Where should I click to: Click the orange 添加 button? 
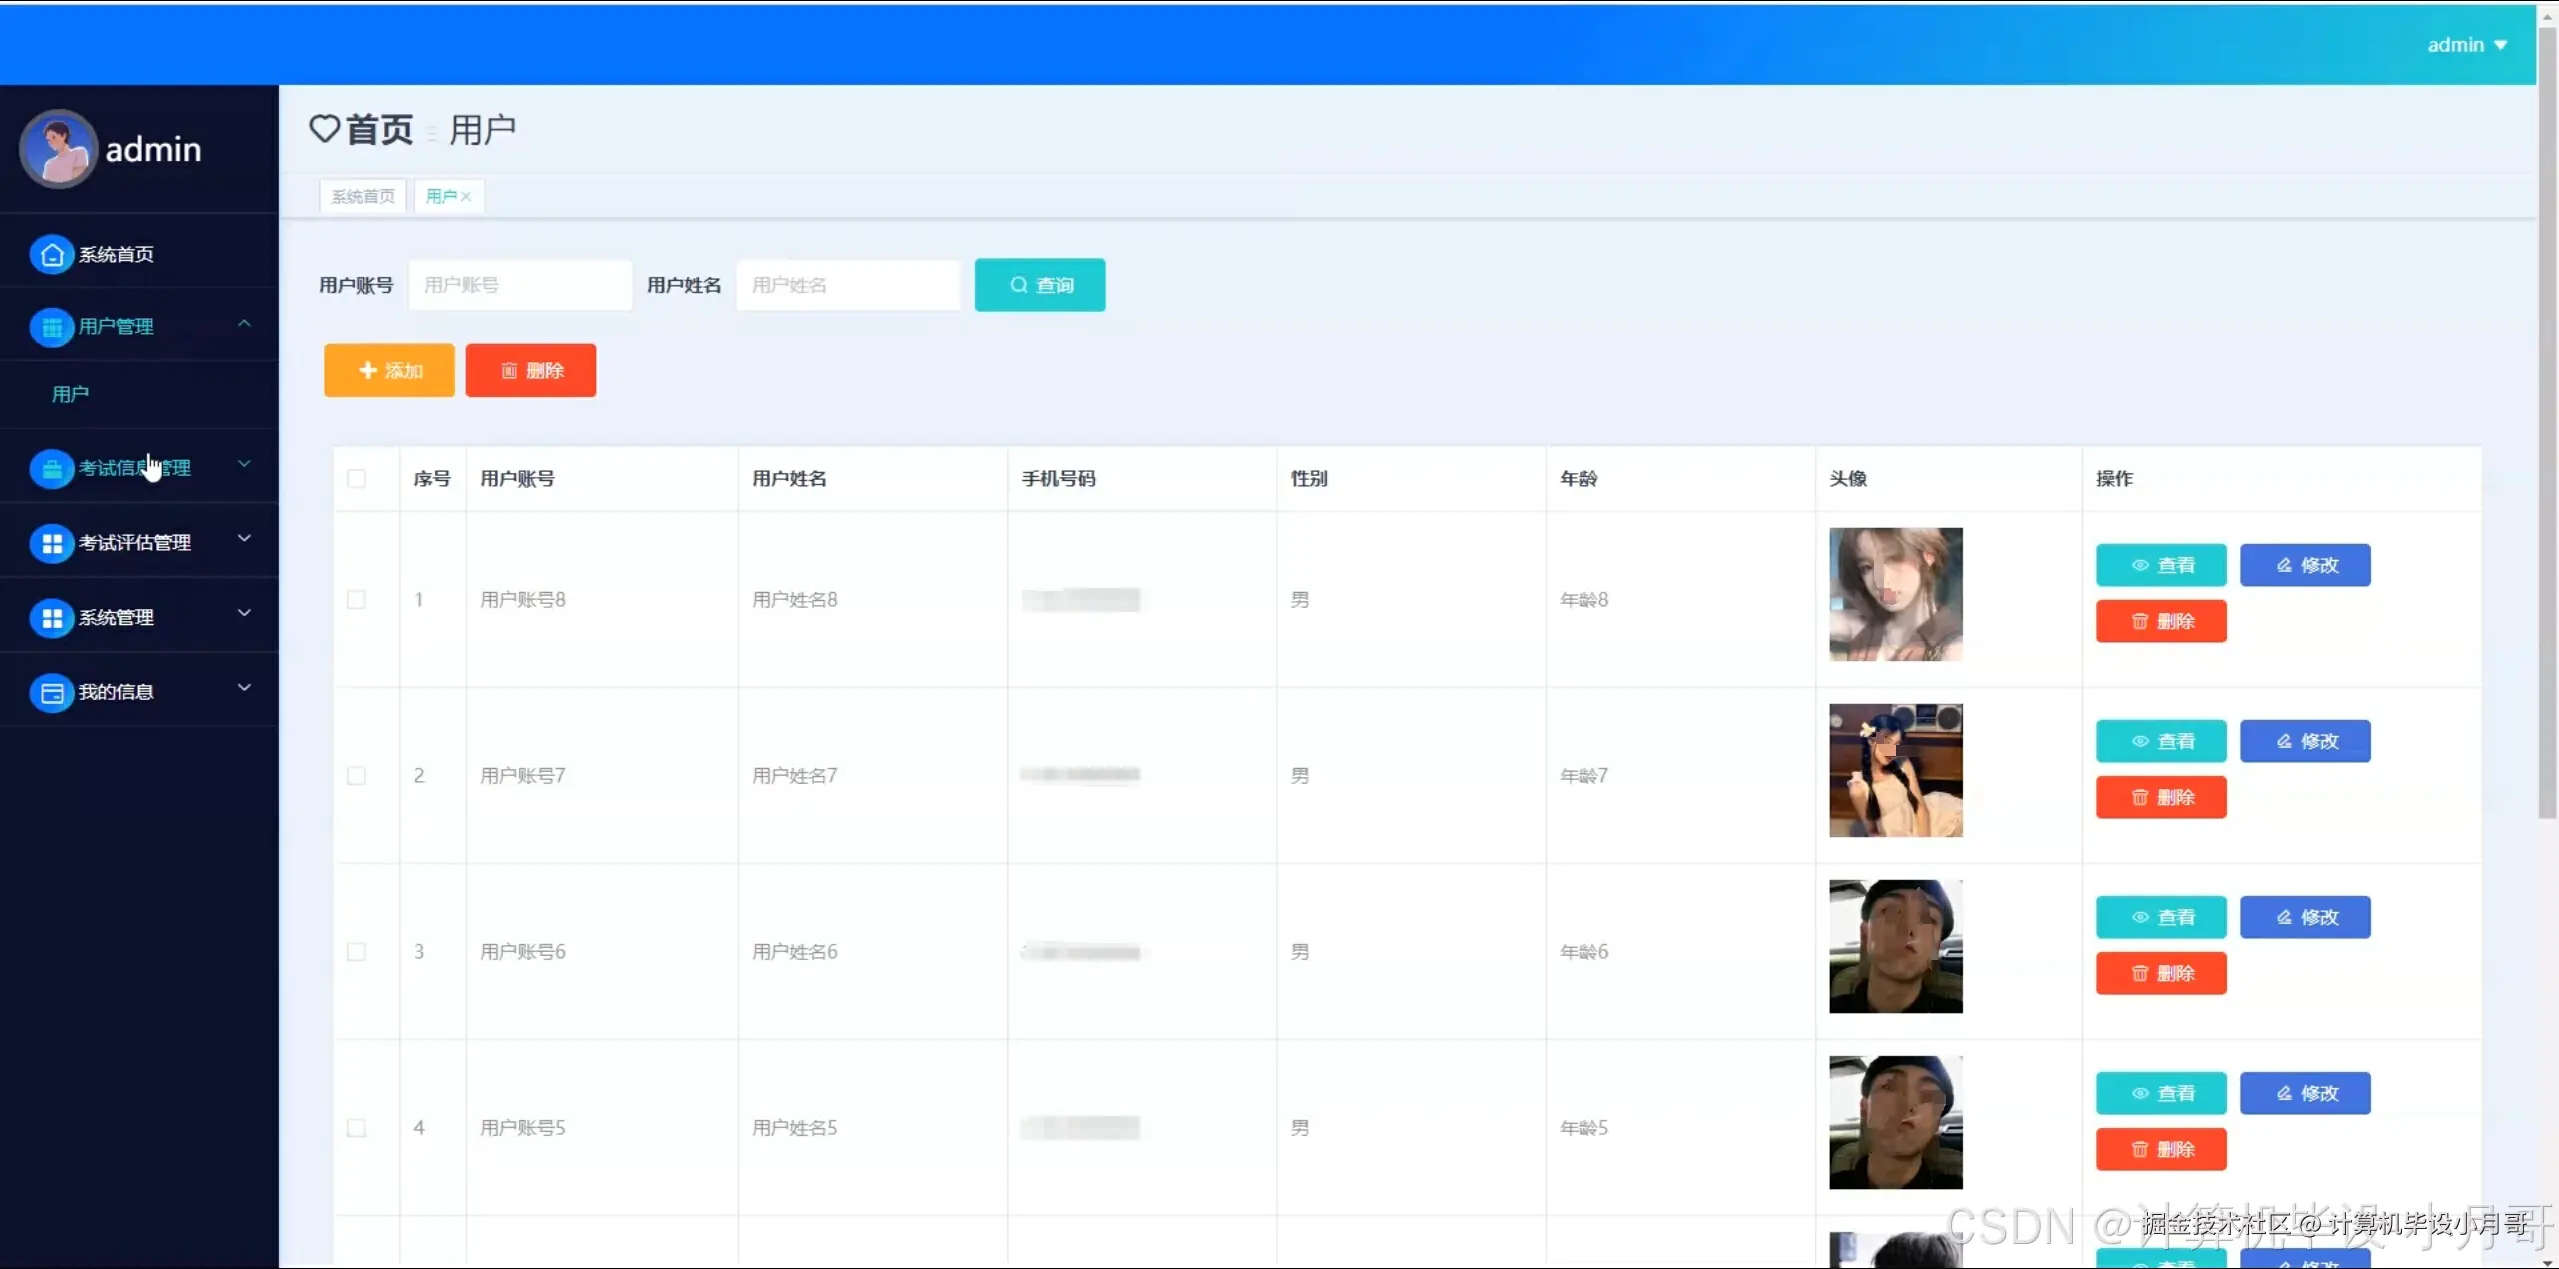389,370
